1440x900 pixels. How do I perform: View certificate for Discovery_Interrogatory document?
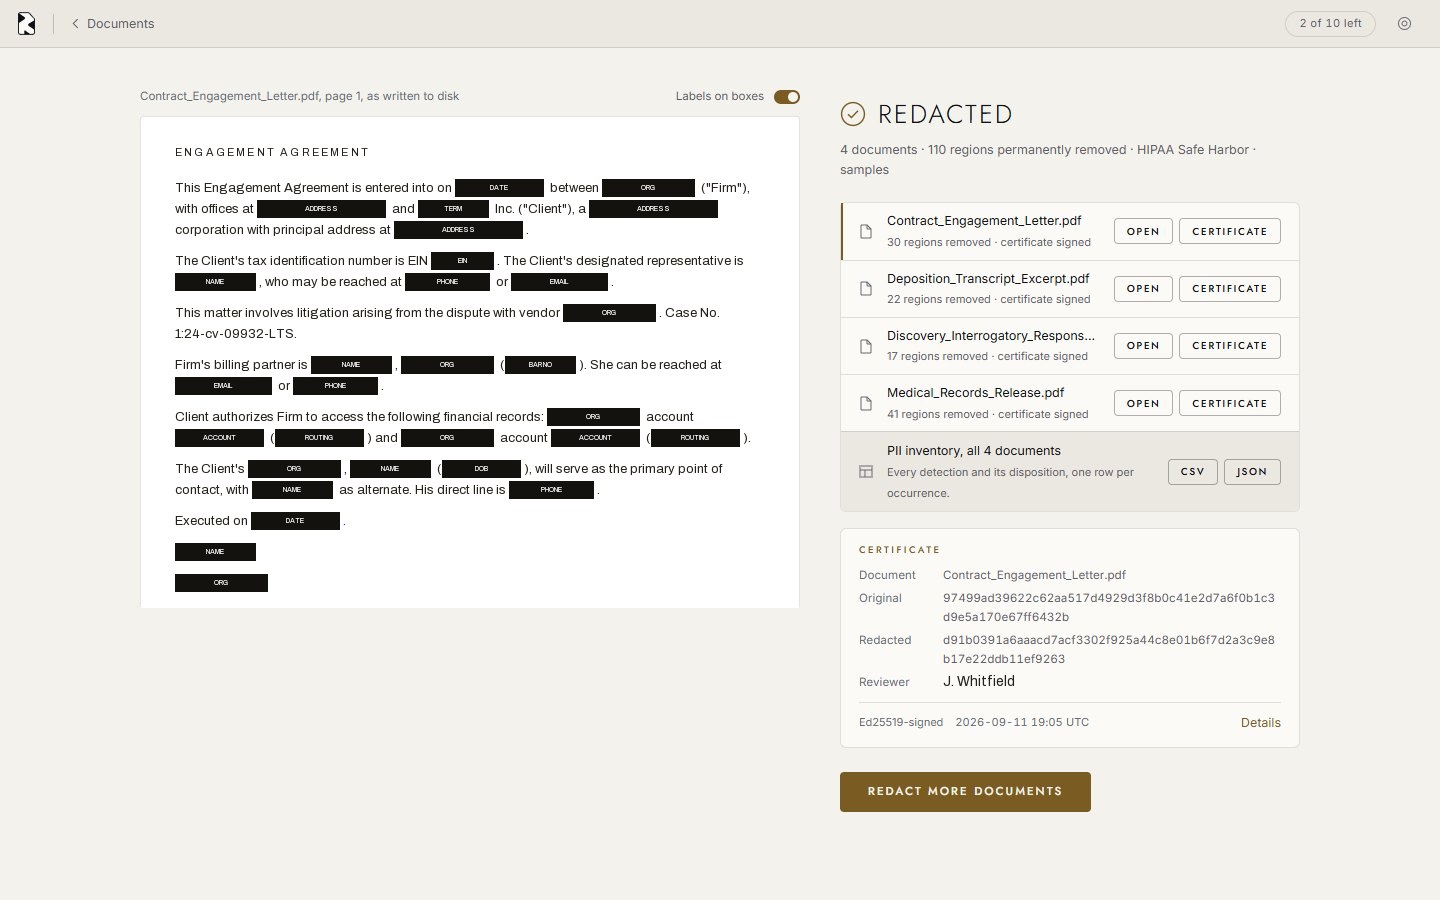[1230, 346]
